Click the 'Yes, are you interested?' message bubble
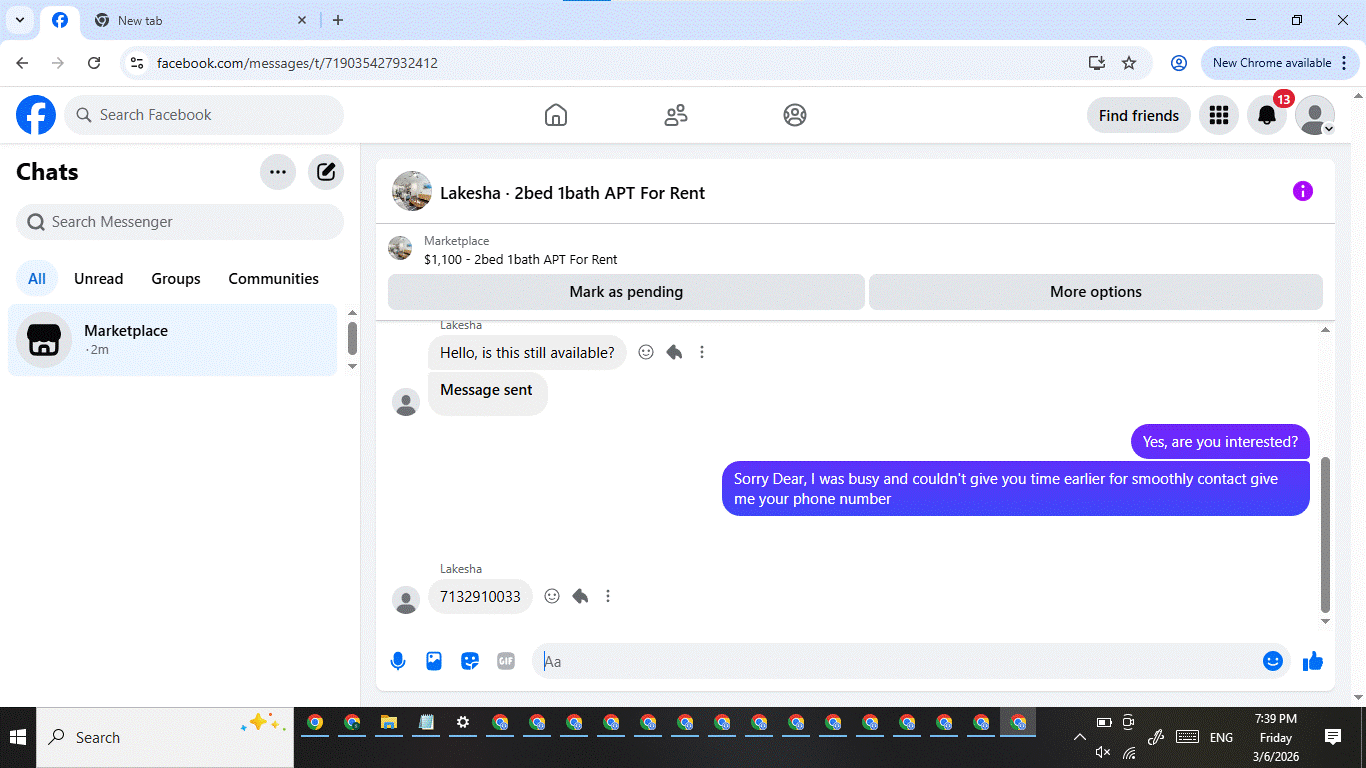 [1220, 441]
